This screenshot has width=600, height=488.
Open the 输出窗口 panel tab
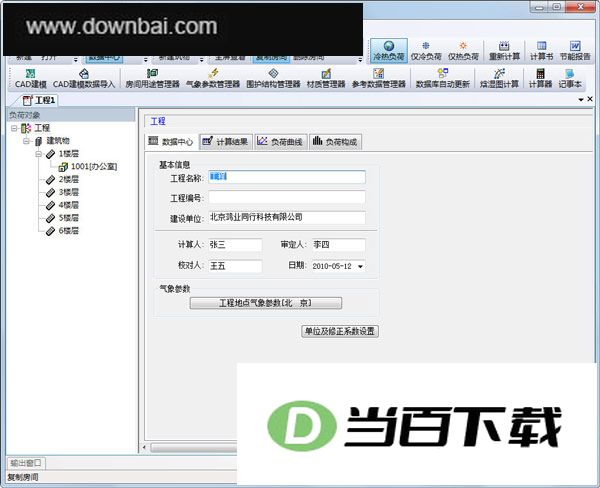point(26,463)
